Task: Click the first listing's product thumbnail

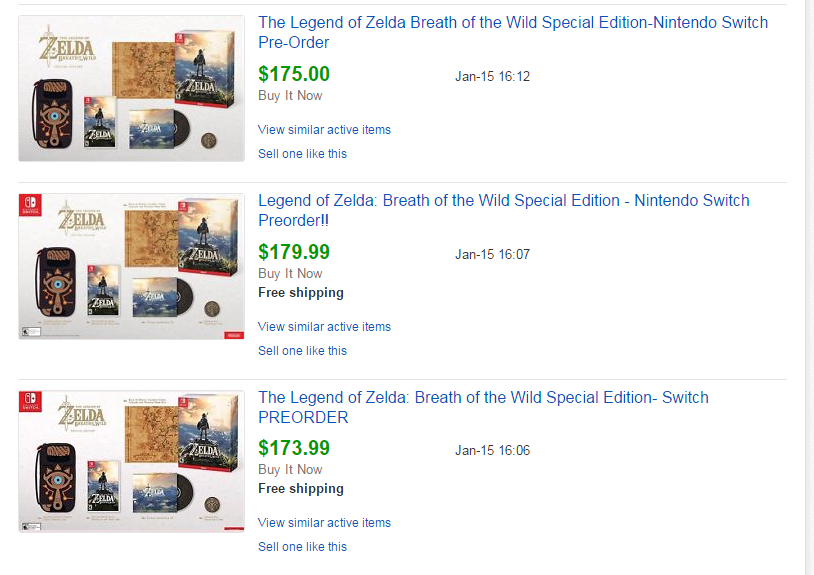Action: [x=131, y=88]
